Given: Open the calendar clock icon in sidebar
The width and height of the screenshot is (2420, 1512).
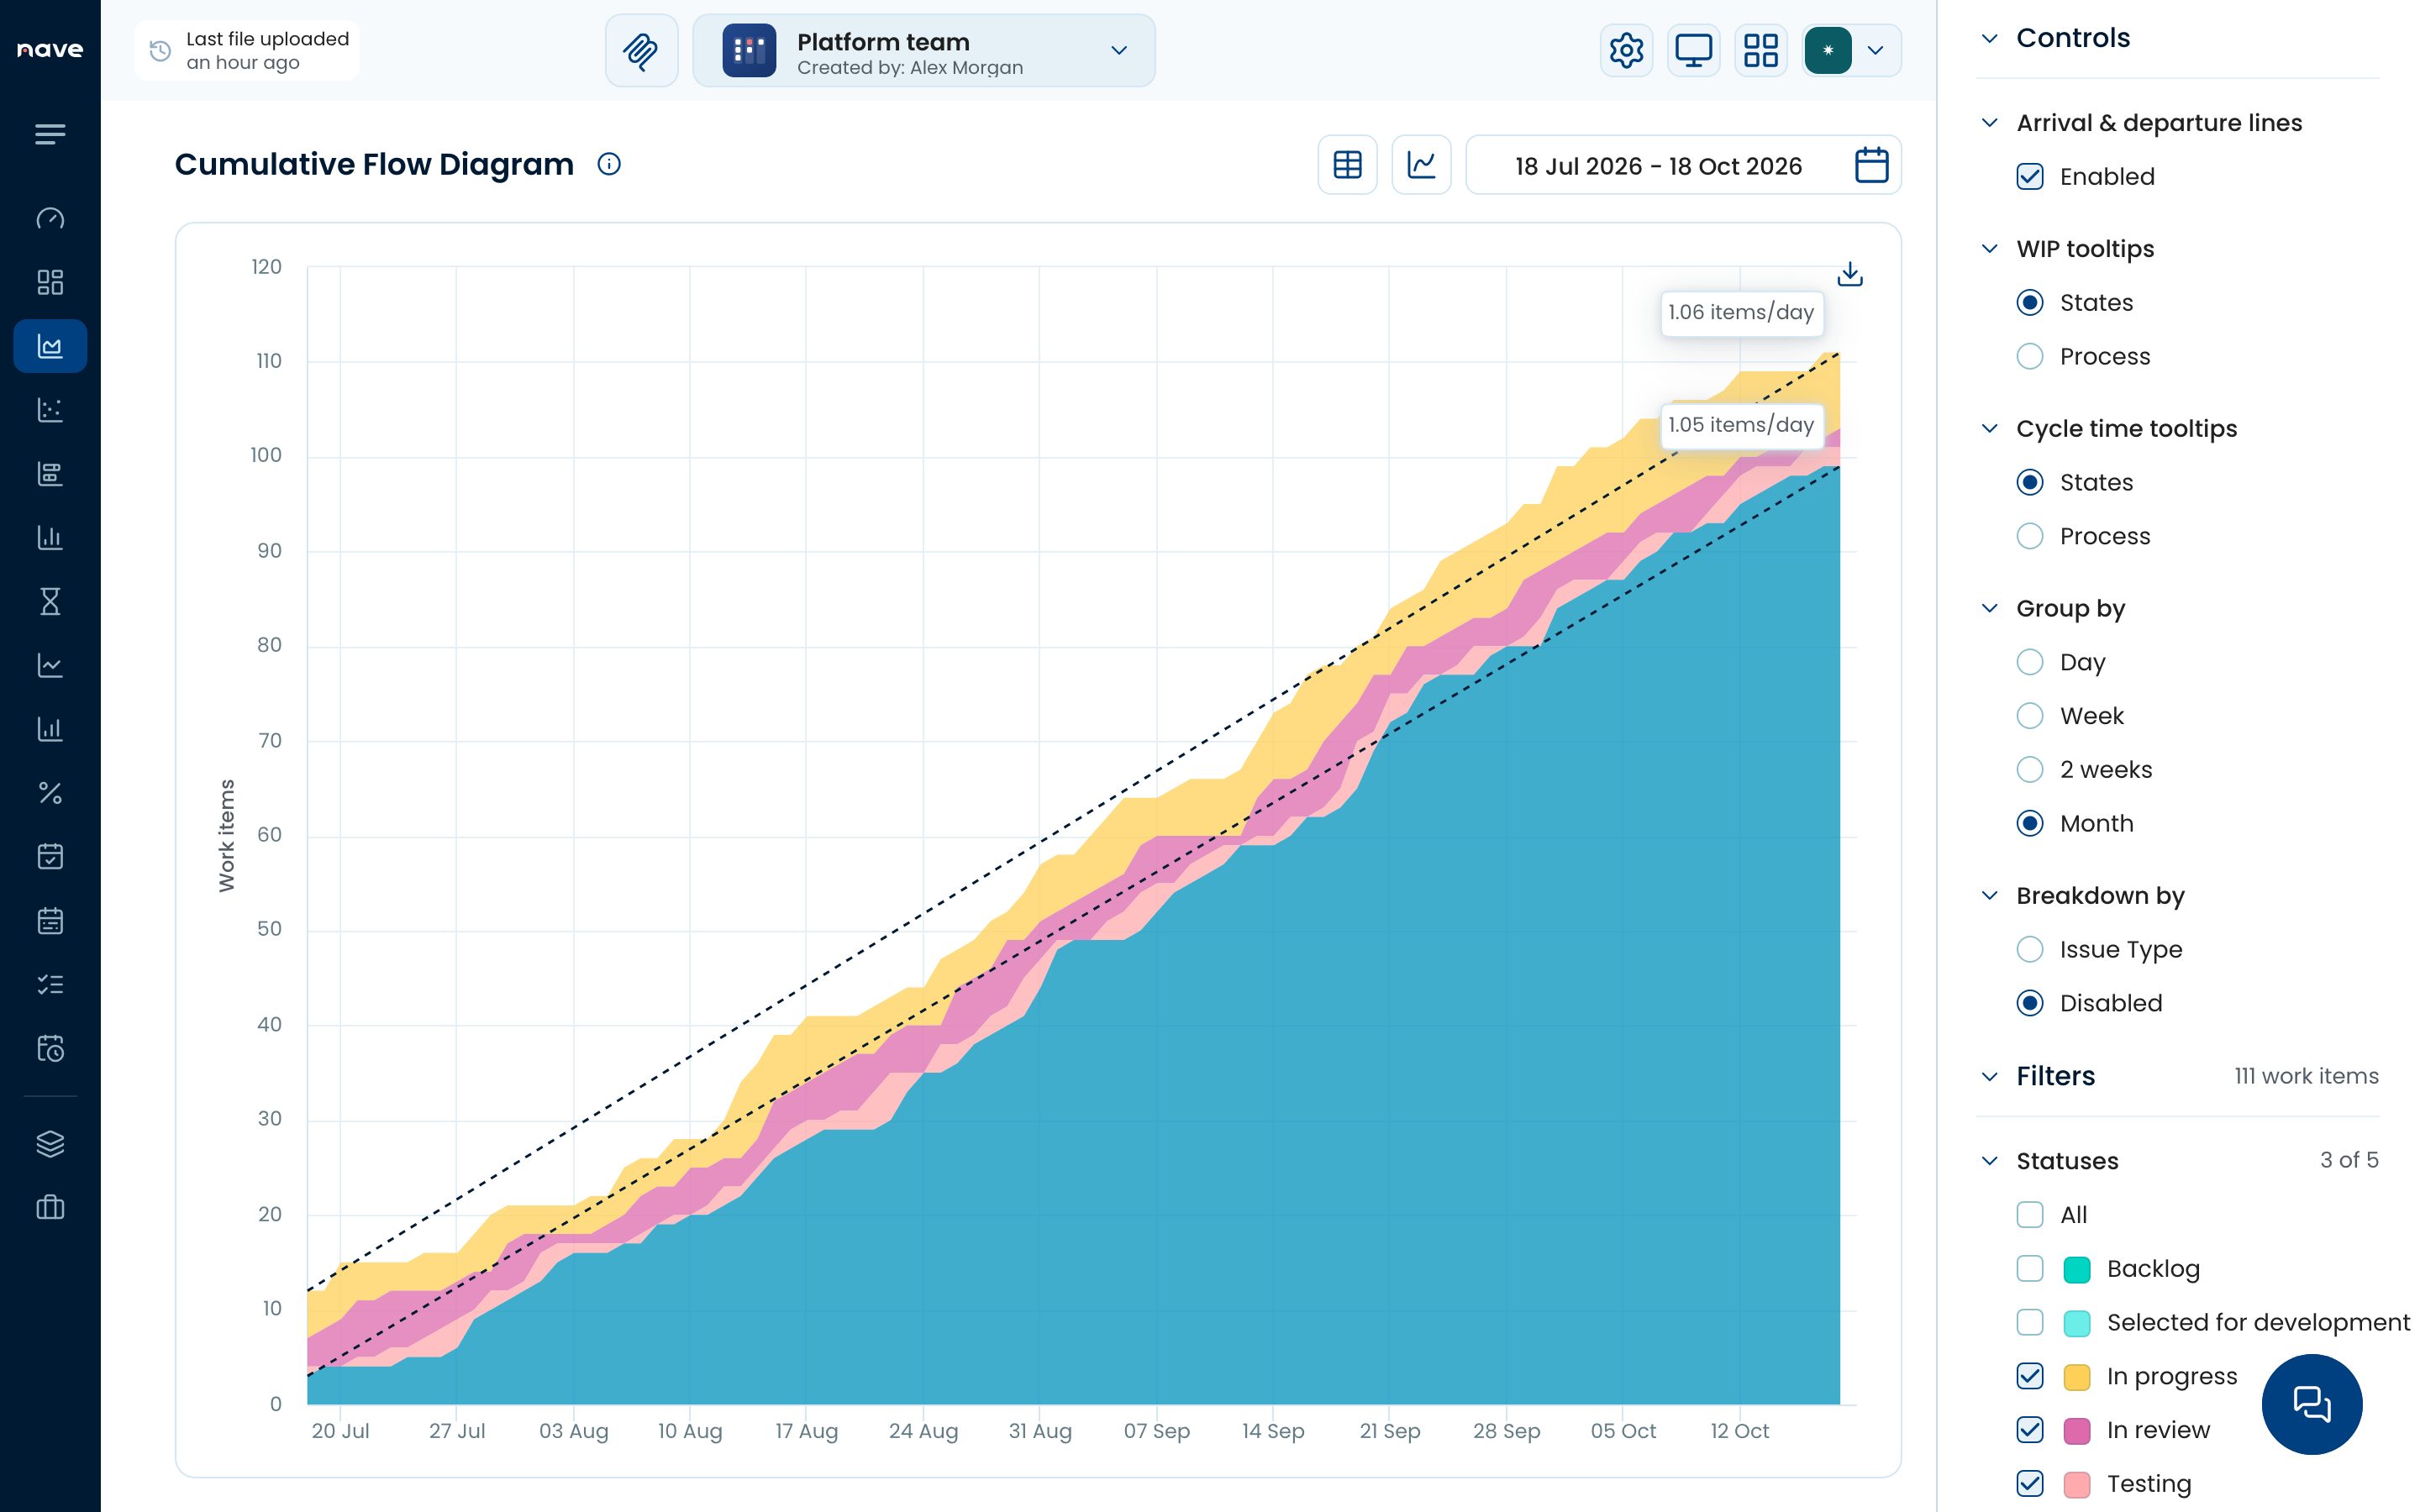Looking at the screenshot, I should pos(50,1048).
